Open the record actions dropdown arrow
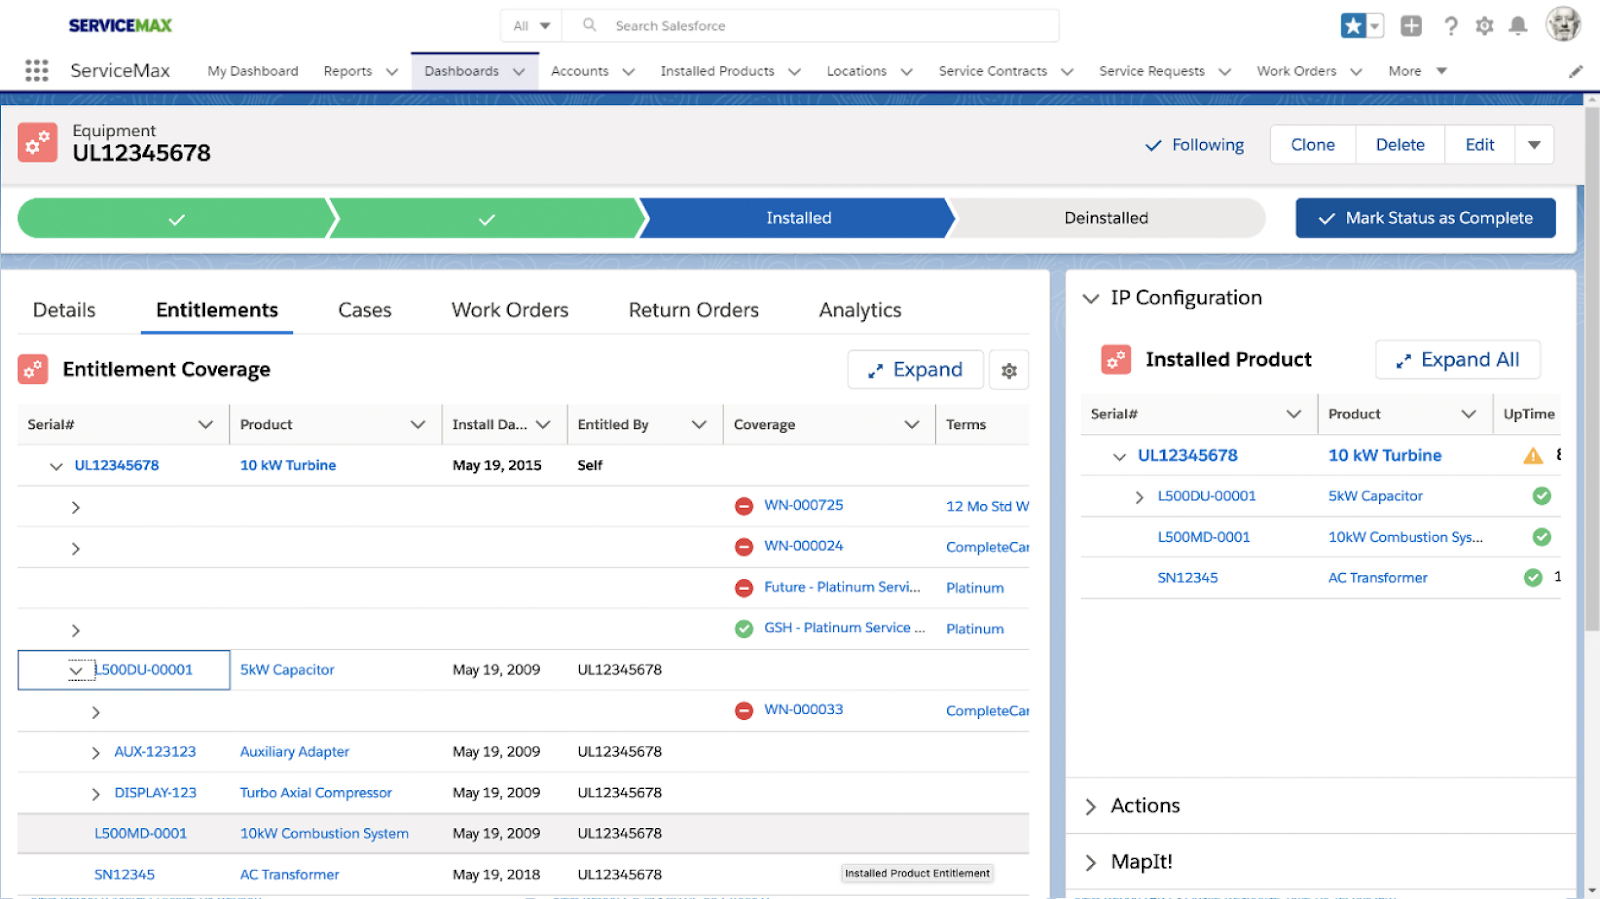This screenshot has height=899, width=1600. tap(1534, 145)
